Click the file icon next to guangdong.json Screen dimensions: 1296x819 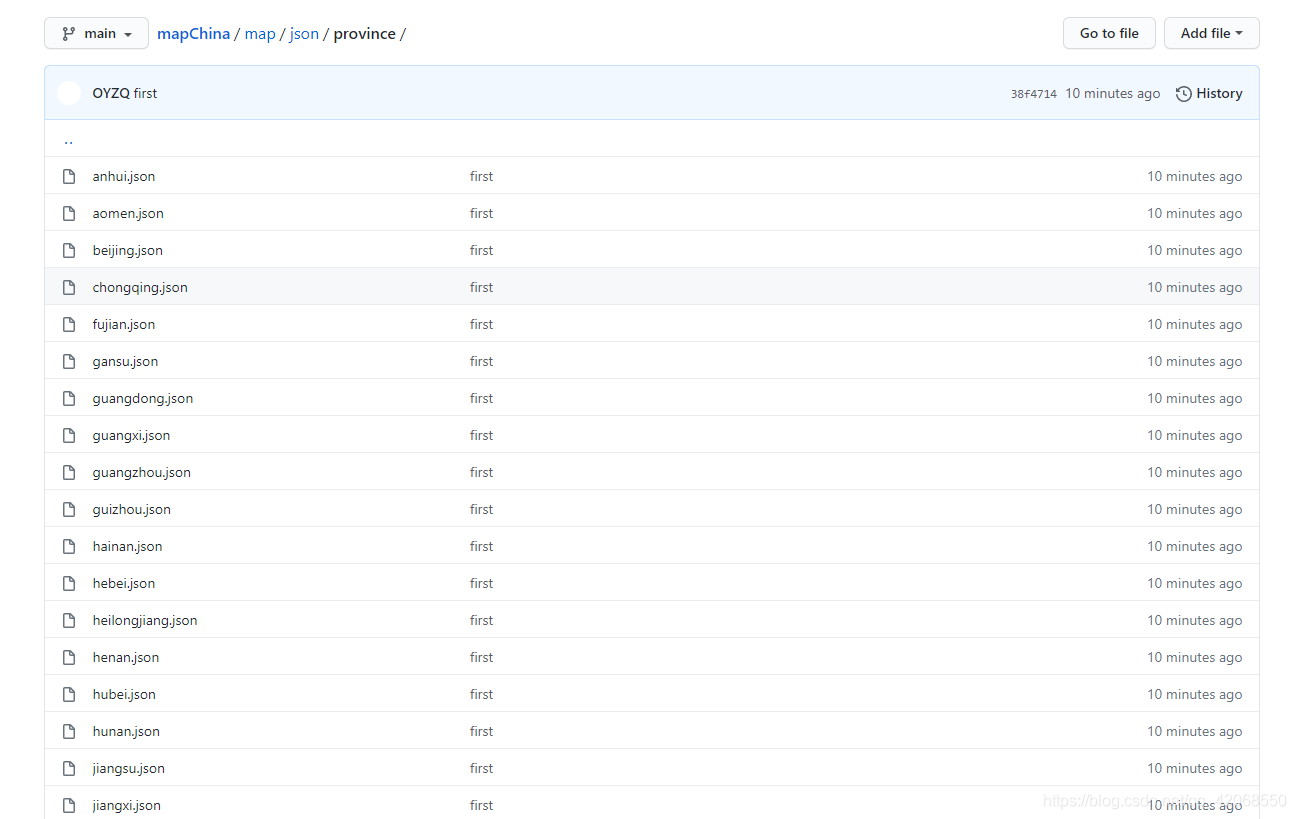[69, 398]
